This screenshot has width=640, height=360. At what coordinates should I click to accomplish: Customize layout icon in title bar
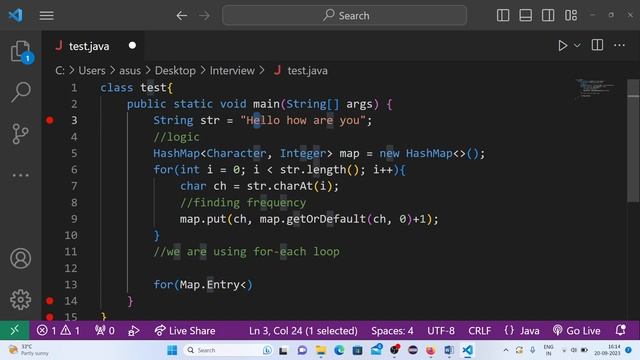571,16
